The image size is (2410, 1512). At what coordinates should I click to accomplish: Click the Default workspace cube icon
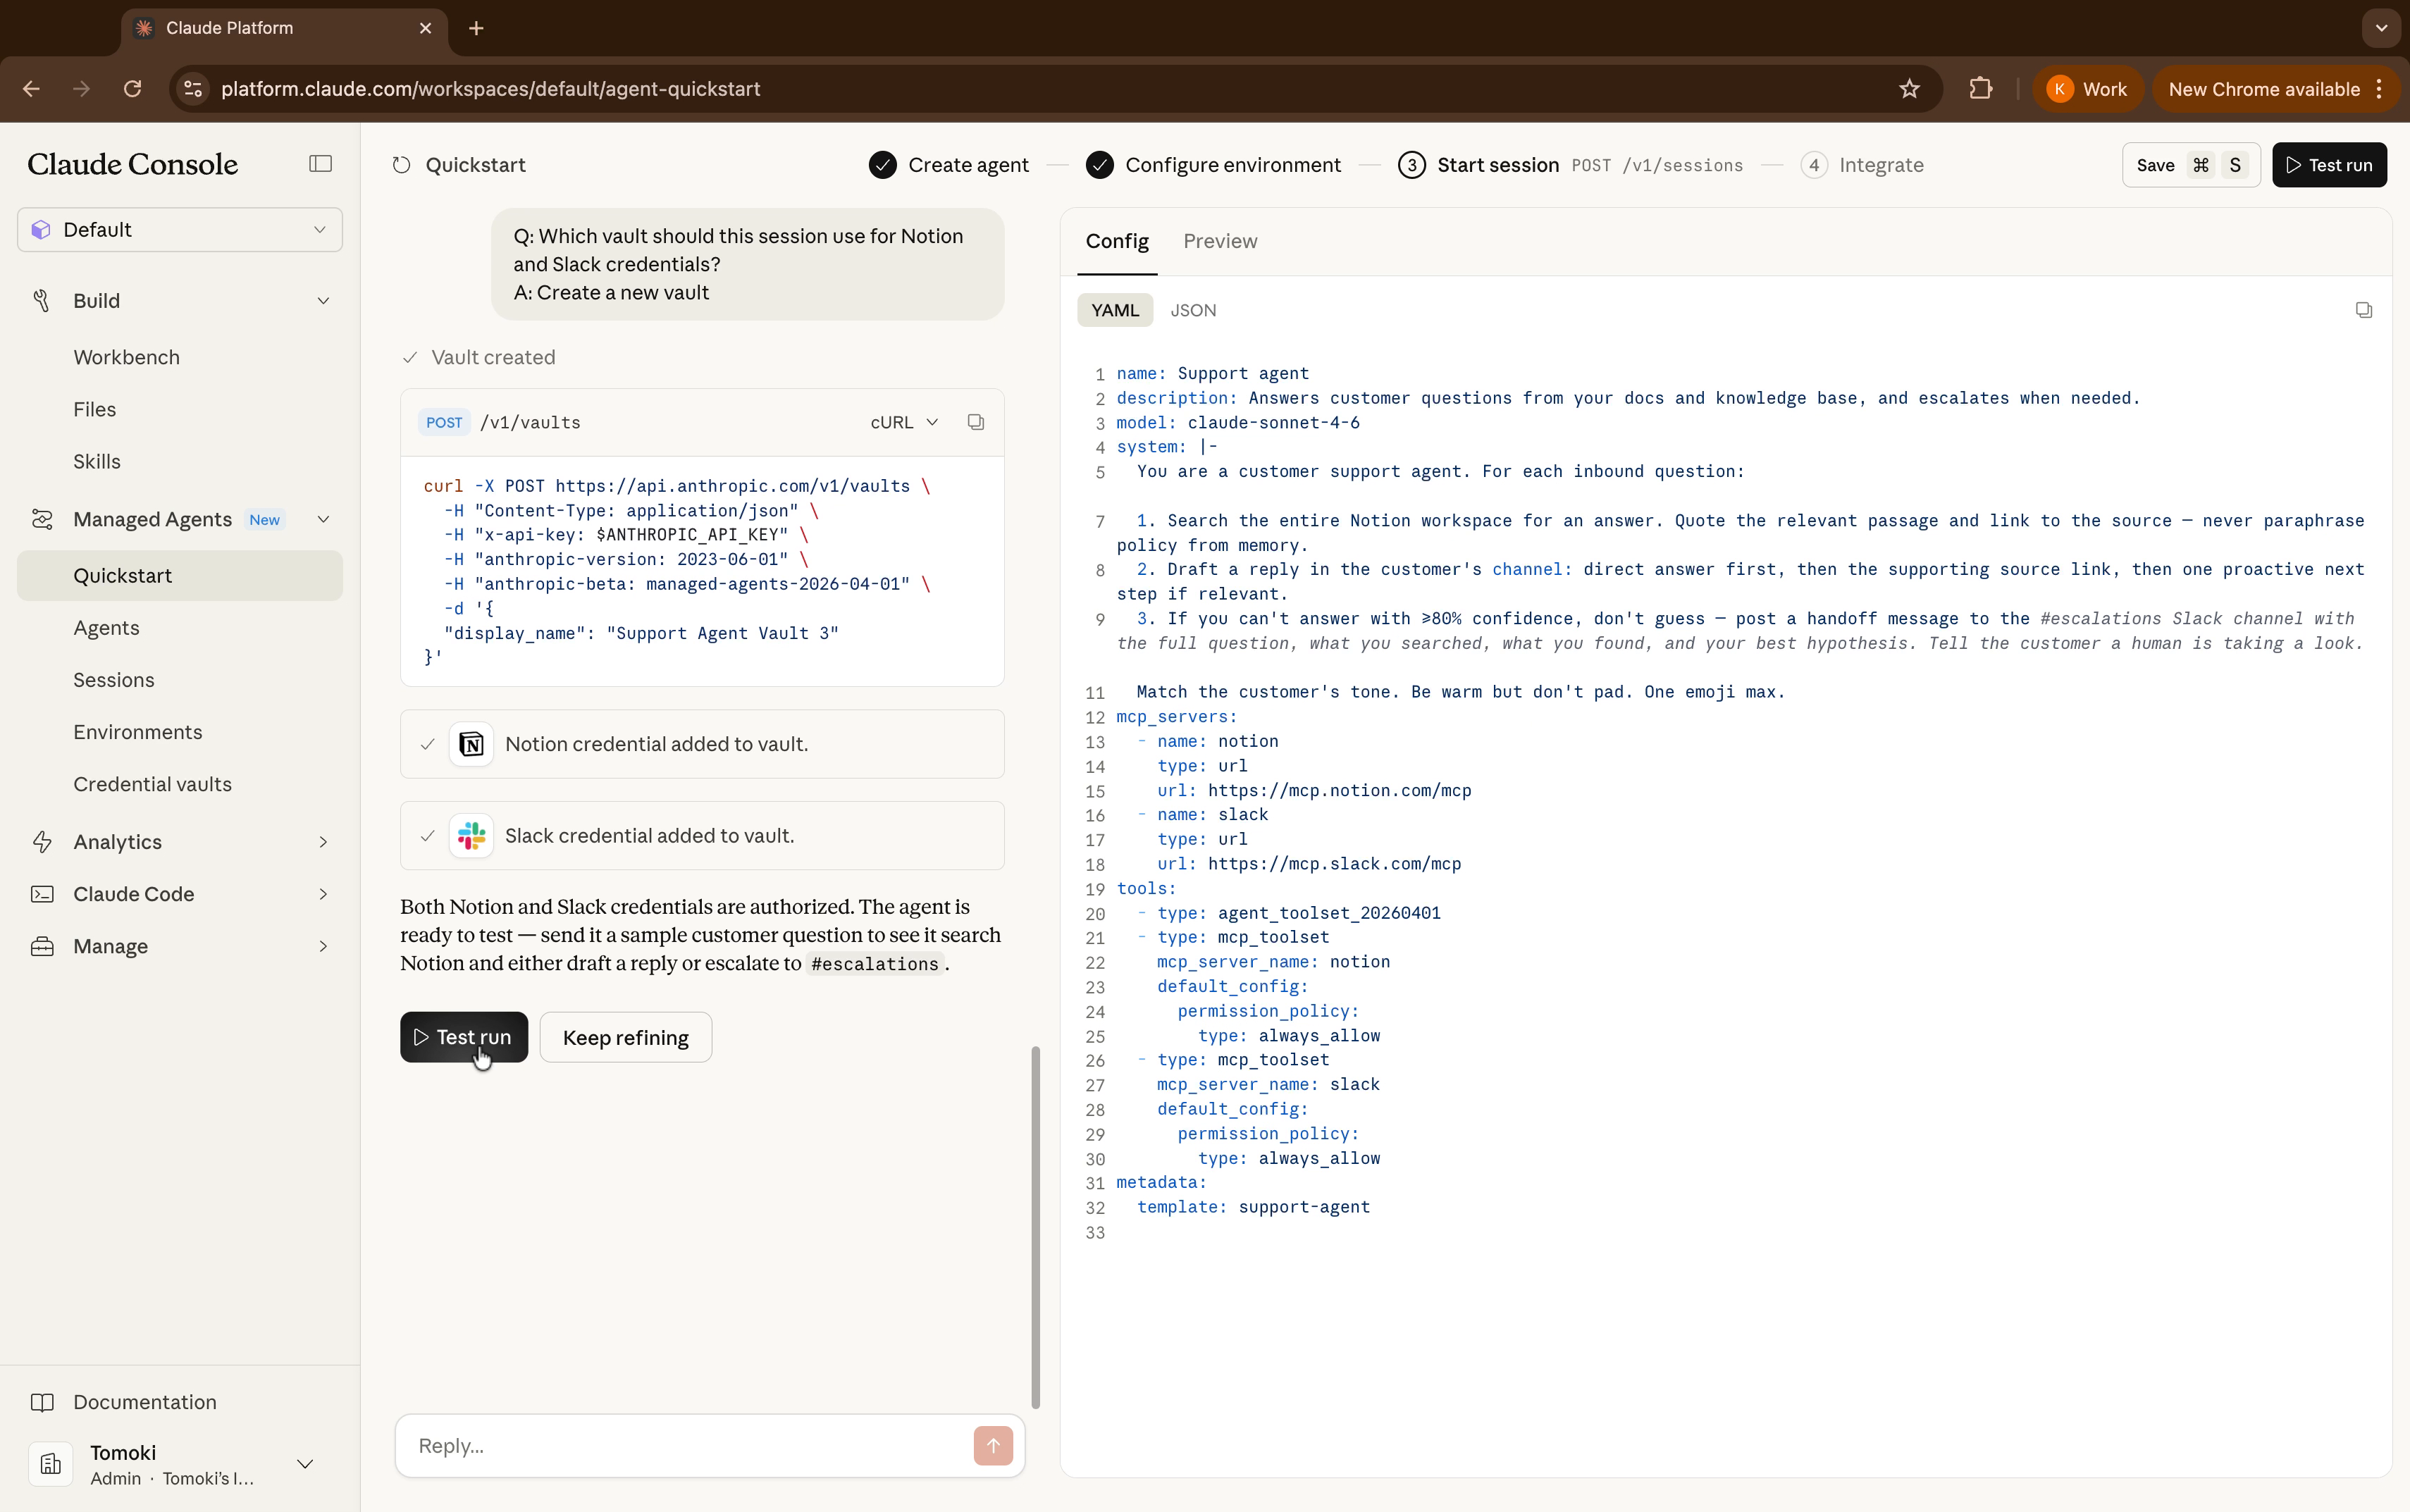click(x=41, y=230)
